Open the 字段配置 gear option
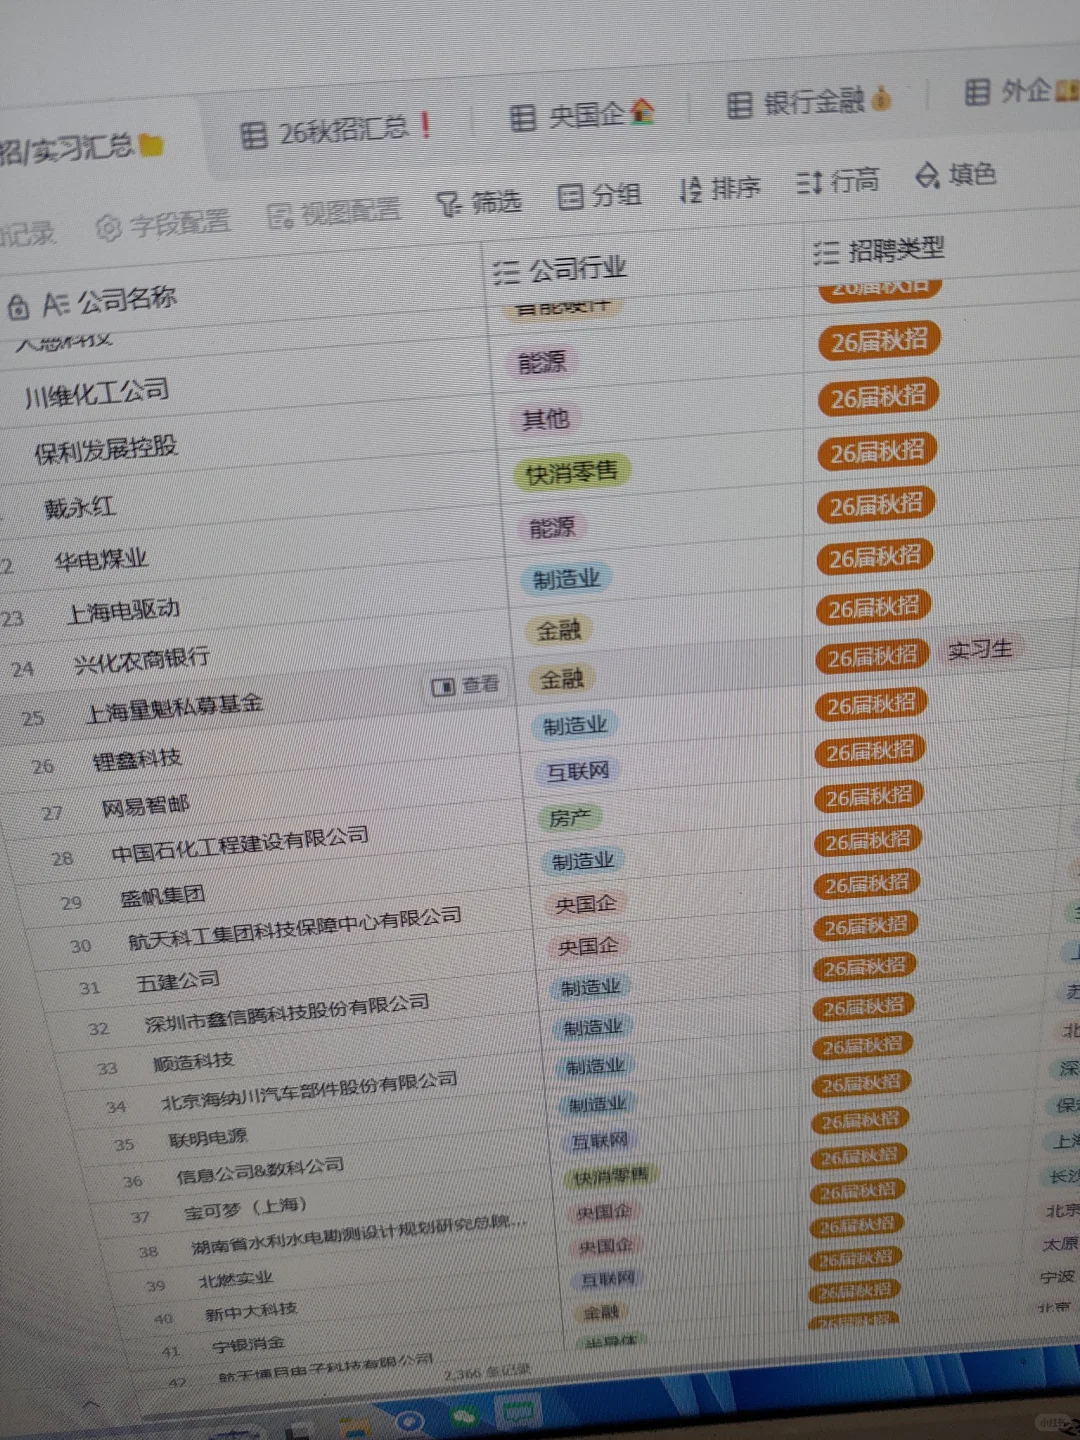Image resolution: width=1080 pixels, height=1440 pixels. [162, 225]
